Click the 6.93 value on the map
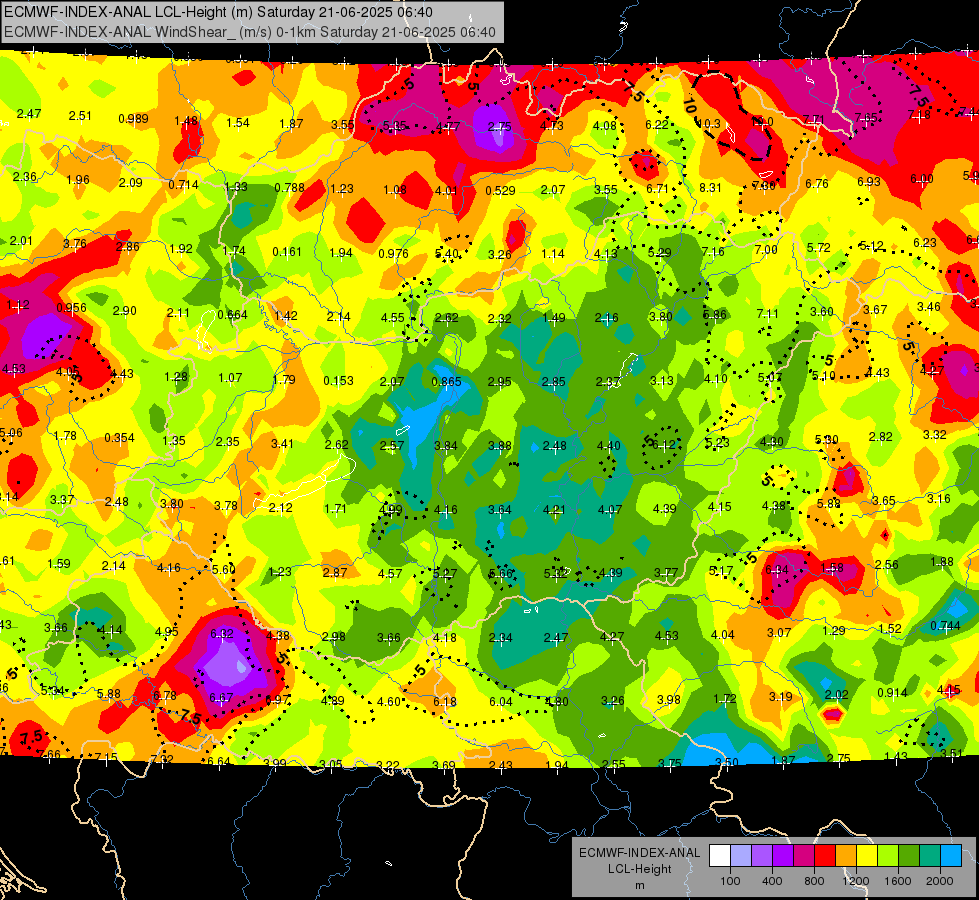Viewport: 979px width, 900px height. (868, 181)
